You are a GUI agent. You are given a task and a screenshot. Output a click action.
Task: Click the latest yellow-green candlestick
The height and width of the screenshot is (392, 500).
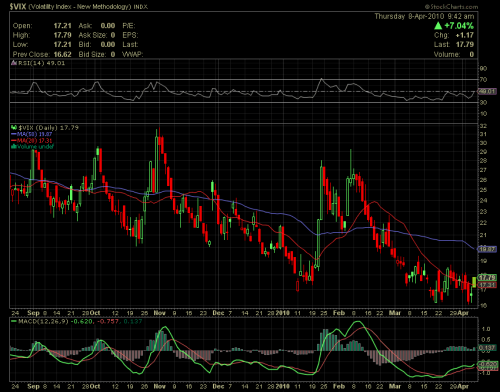[x=474, y=282]
